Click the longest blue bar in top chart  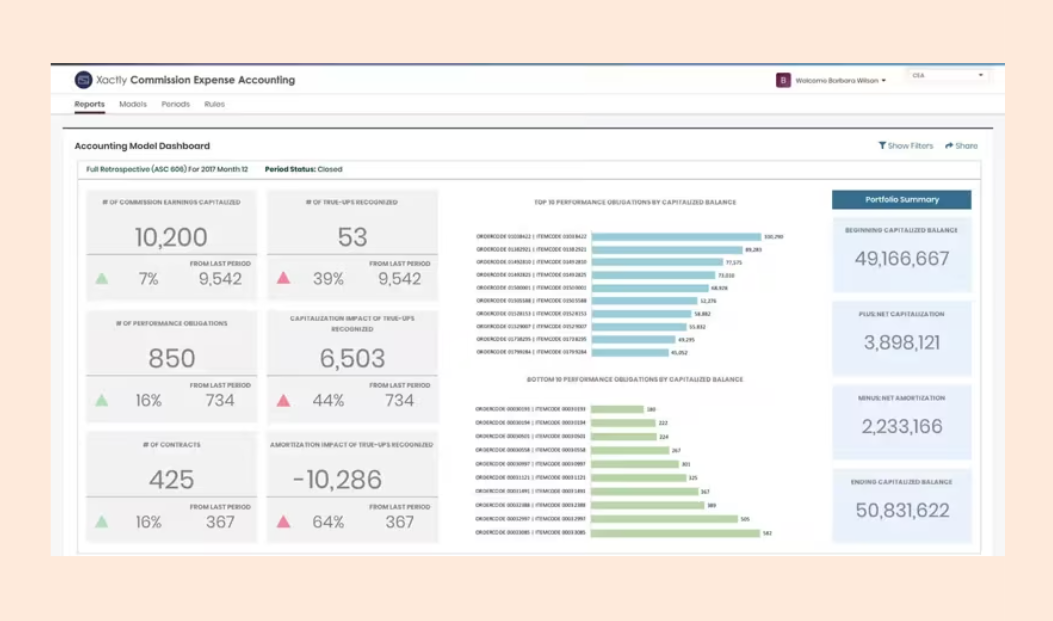[x=676, y=236]
